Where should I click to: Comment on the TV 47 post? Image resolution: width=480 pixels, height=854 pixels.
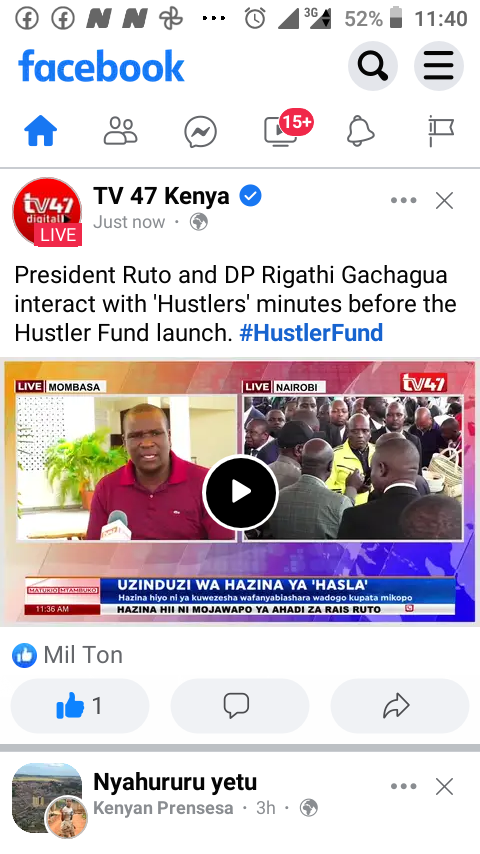pos(240,706)
